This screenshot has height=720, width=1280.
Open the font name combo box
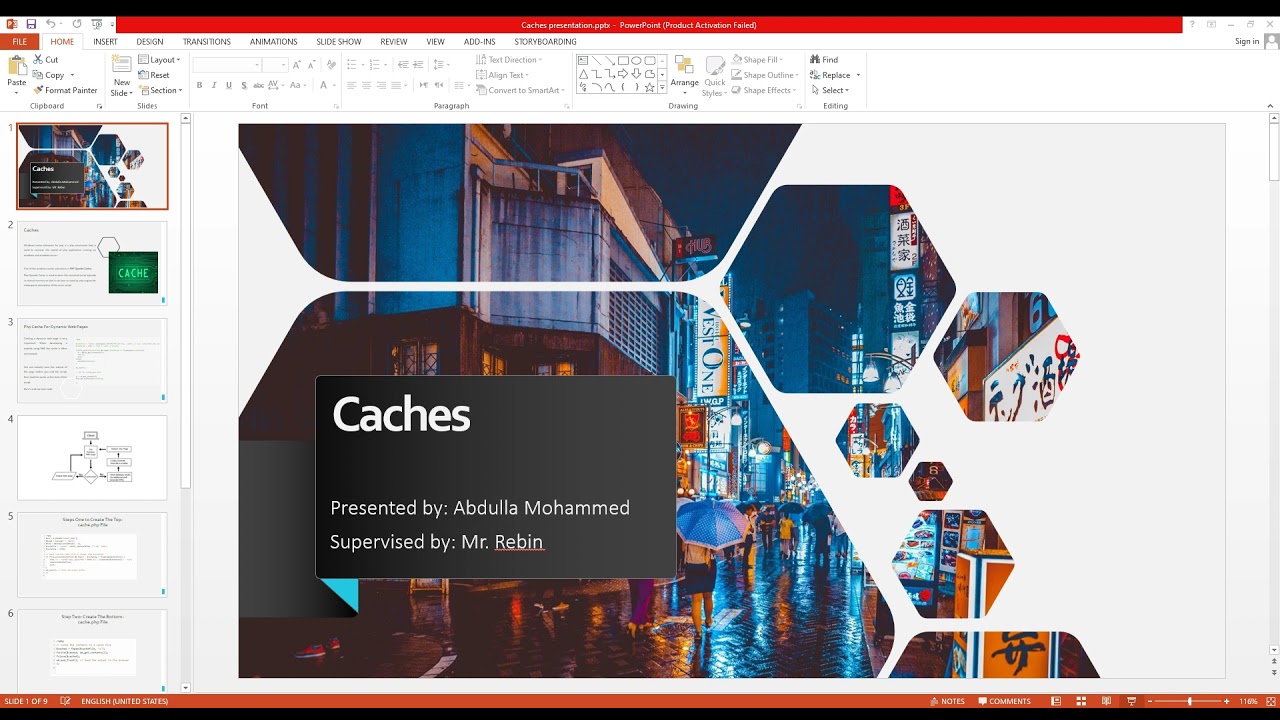coord(227,65)
